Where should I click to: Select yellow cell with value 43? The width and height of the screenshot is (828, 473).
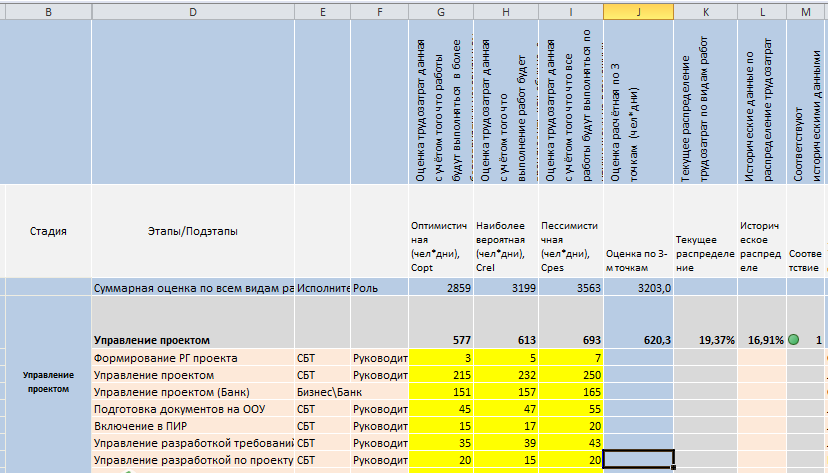[x=571, y=442]
